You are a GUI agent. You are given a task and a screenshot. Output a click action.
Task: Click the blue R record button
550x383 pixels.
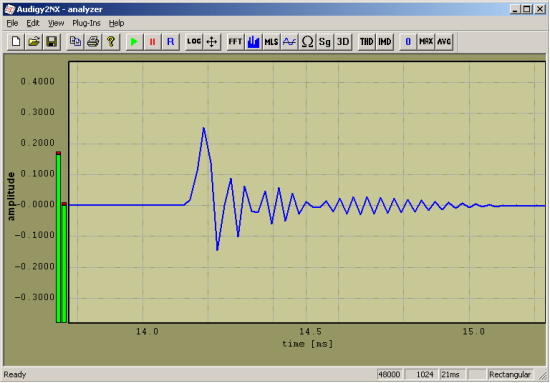pos(170,42)
